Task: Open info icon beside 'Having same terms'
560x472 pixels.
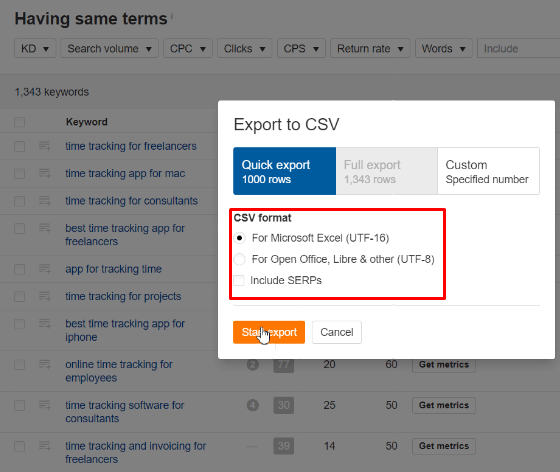Action: [x=172, y=16]
